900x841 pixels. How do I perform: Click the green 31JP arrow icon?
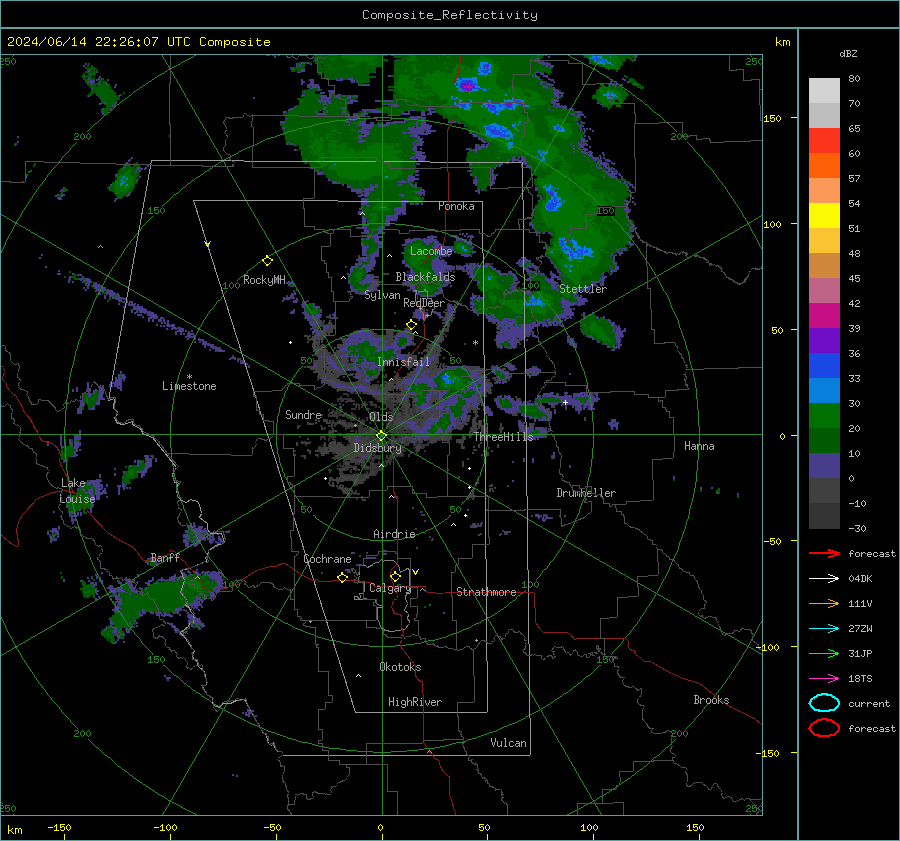(x=824, y=653)
